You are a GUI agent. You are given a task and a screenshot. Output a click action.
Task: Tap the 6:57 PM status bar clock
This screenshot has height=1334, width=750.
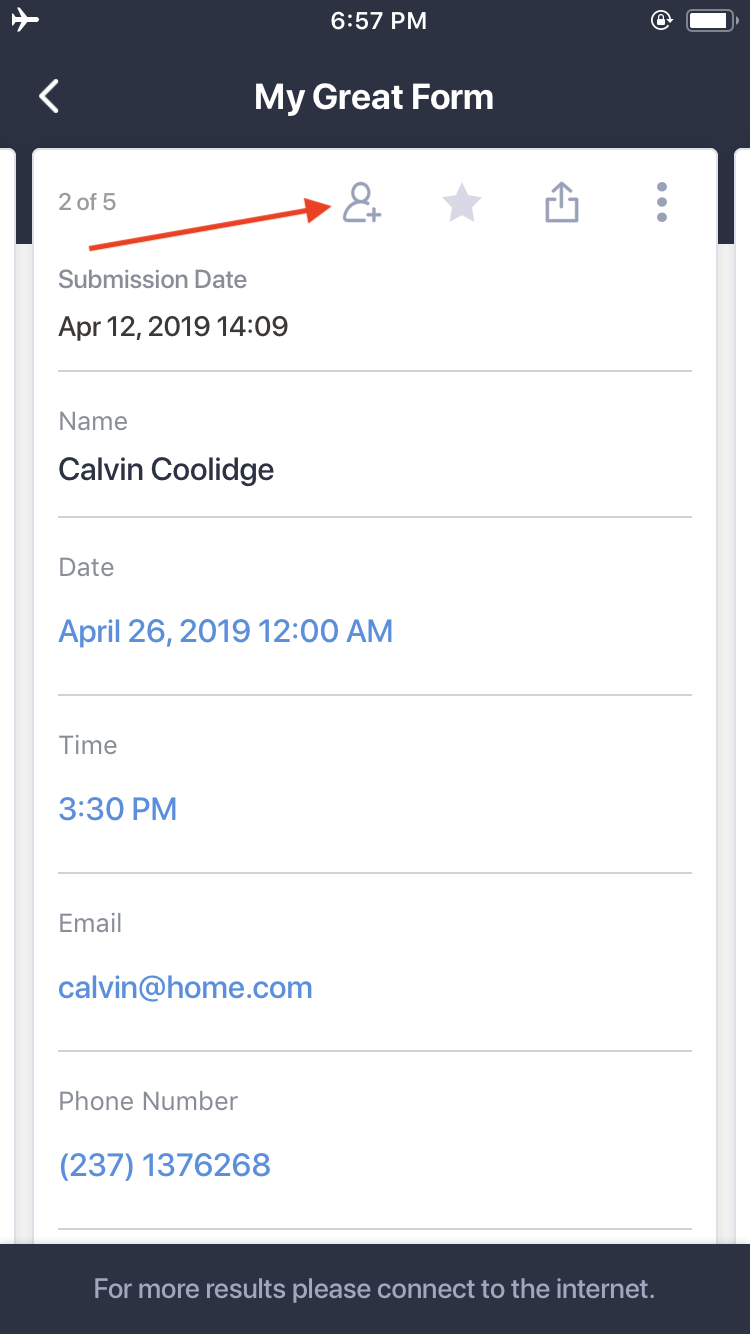[x=378, y=20]
